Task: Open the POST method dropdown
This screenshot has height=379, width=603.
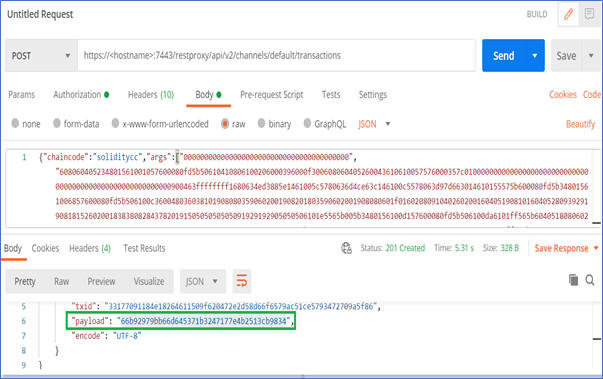Action: coord(41,56)
